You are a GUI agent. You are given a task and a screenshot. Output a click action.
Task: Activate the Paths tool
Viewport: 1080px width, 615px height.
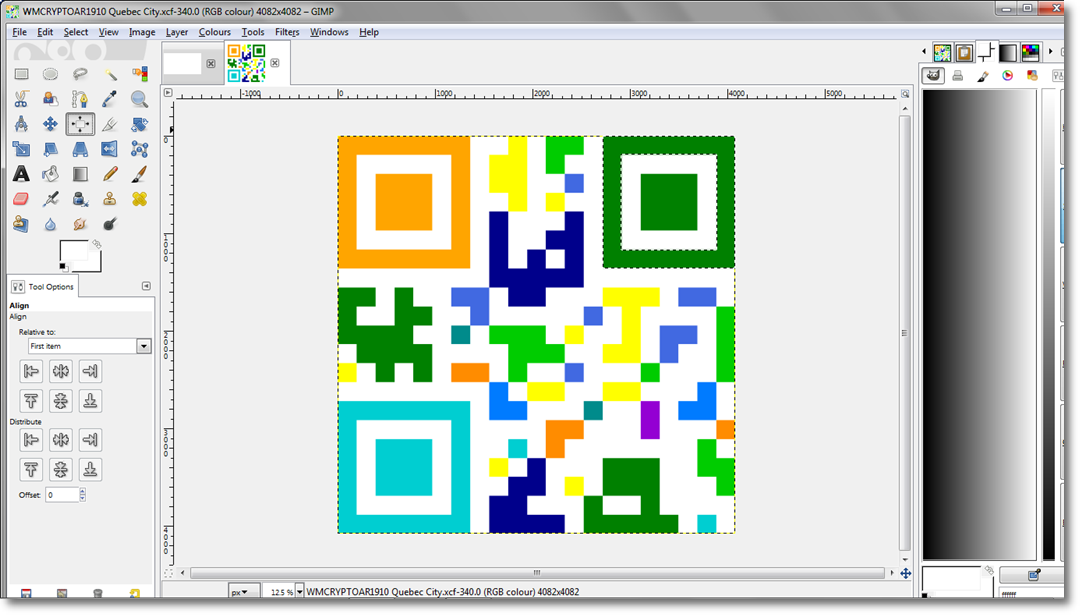80,99
